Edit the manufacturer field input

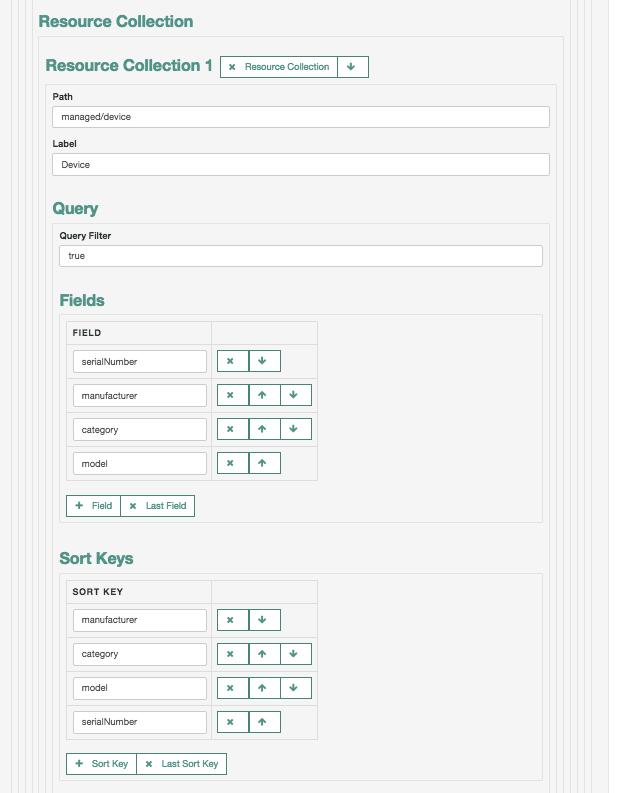tap(140, 395)
